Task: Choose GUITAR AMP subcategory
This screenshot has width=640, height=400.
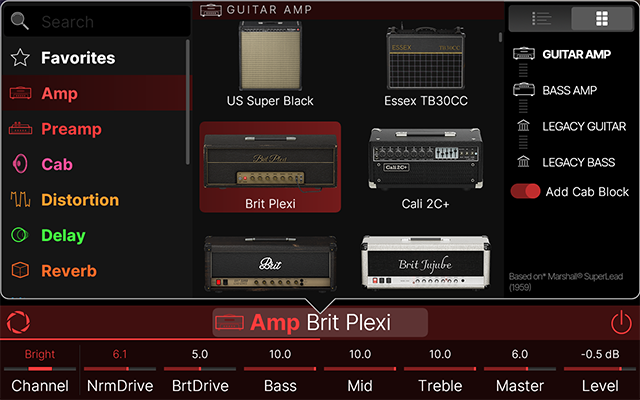Action: tap(576, 54)
